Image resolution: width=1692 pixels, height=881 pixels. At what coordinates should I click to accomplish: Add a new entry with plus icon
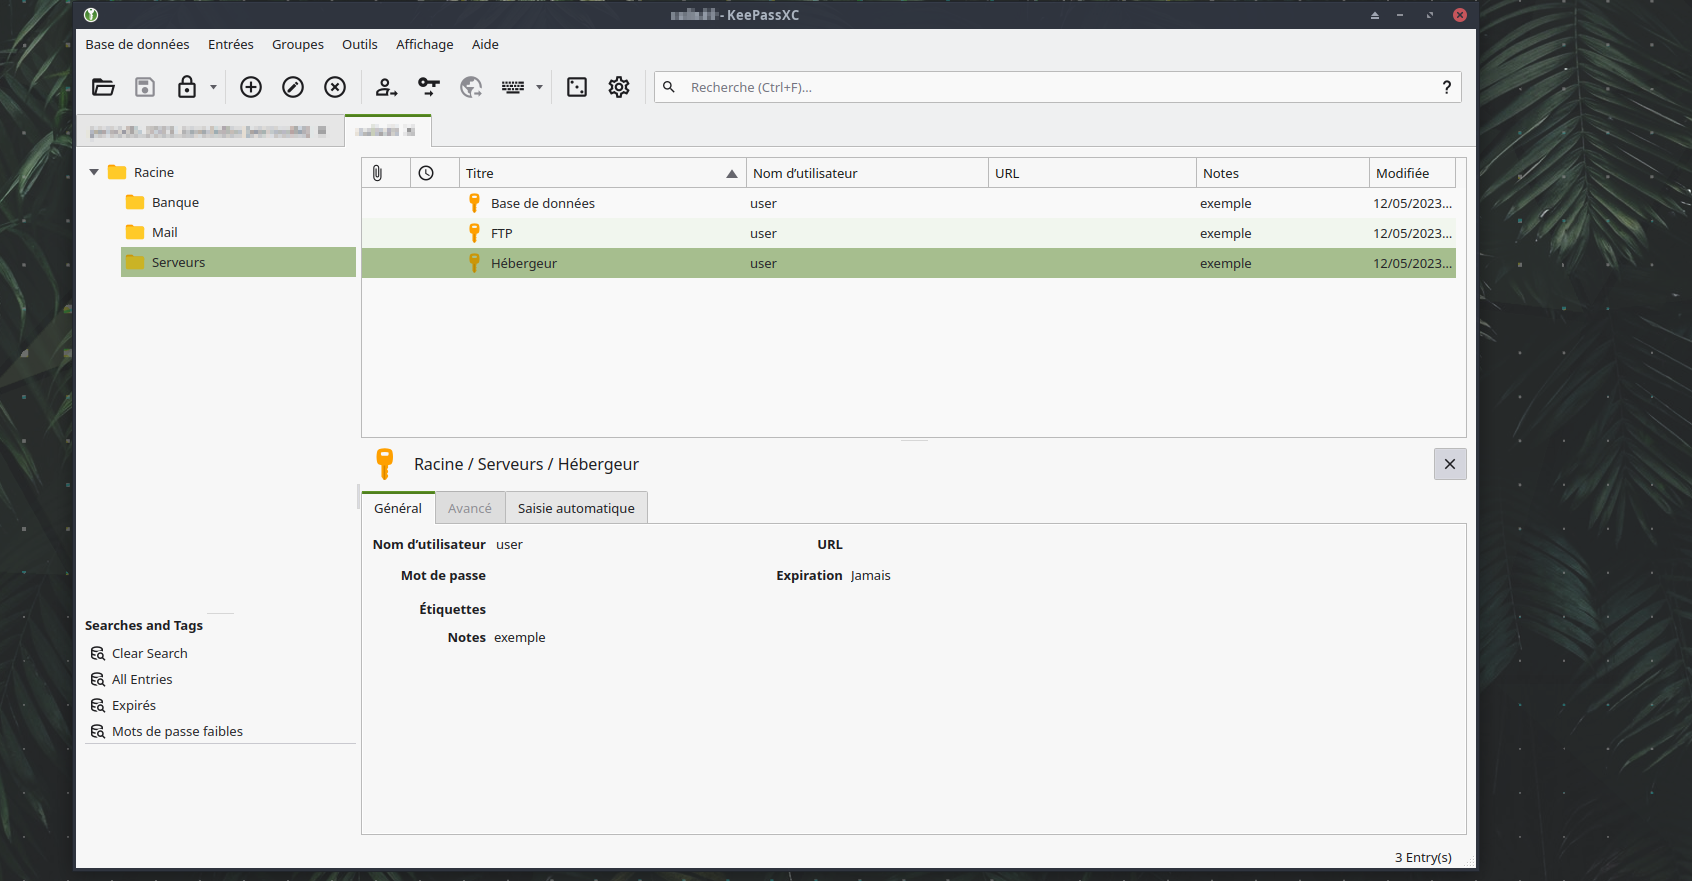pos(251,87)
